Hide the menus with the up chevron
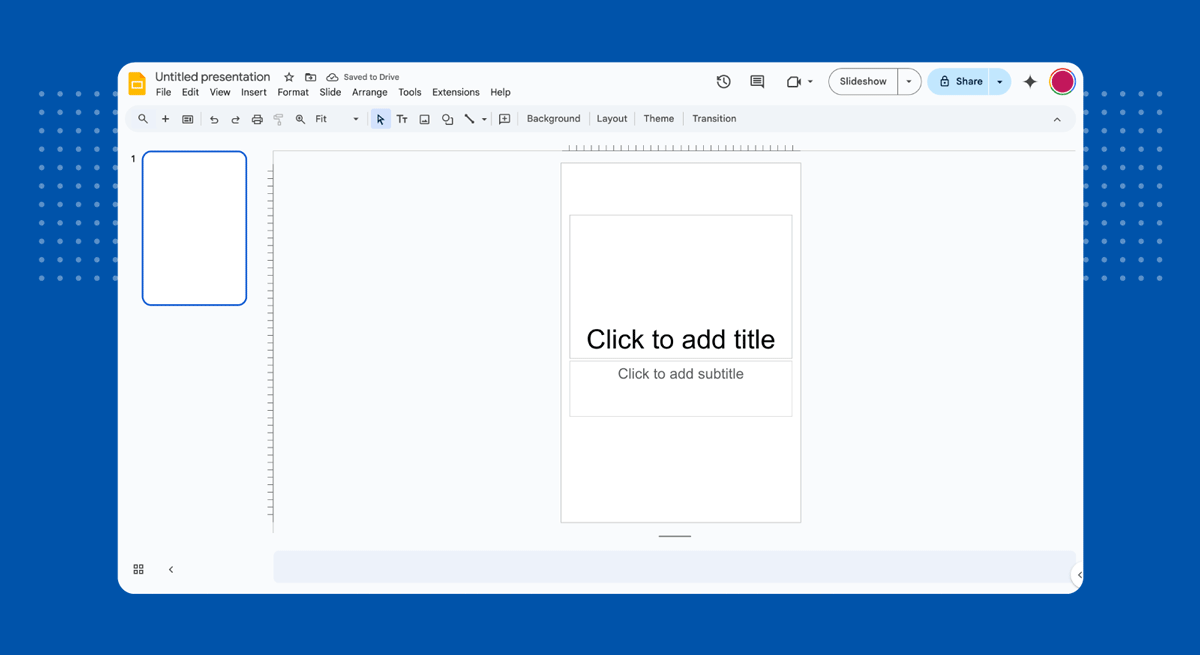 (x=1057, y=120)
